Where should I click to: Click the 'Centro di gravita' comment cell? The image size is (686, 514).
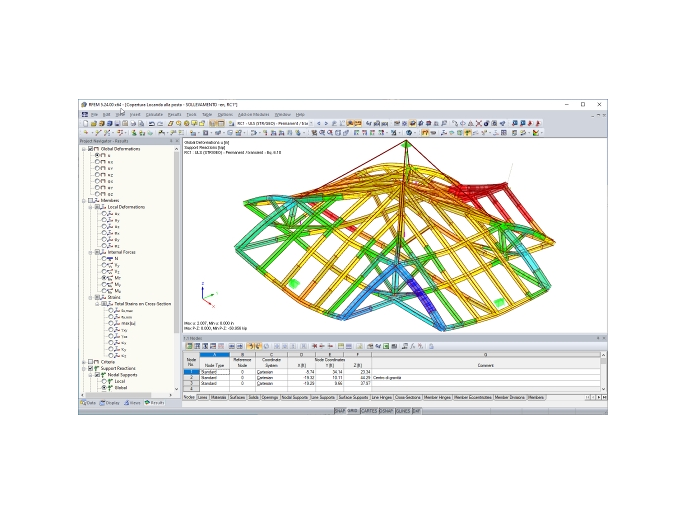click(486, 378)
